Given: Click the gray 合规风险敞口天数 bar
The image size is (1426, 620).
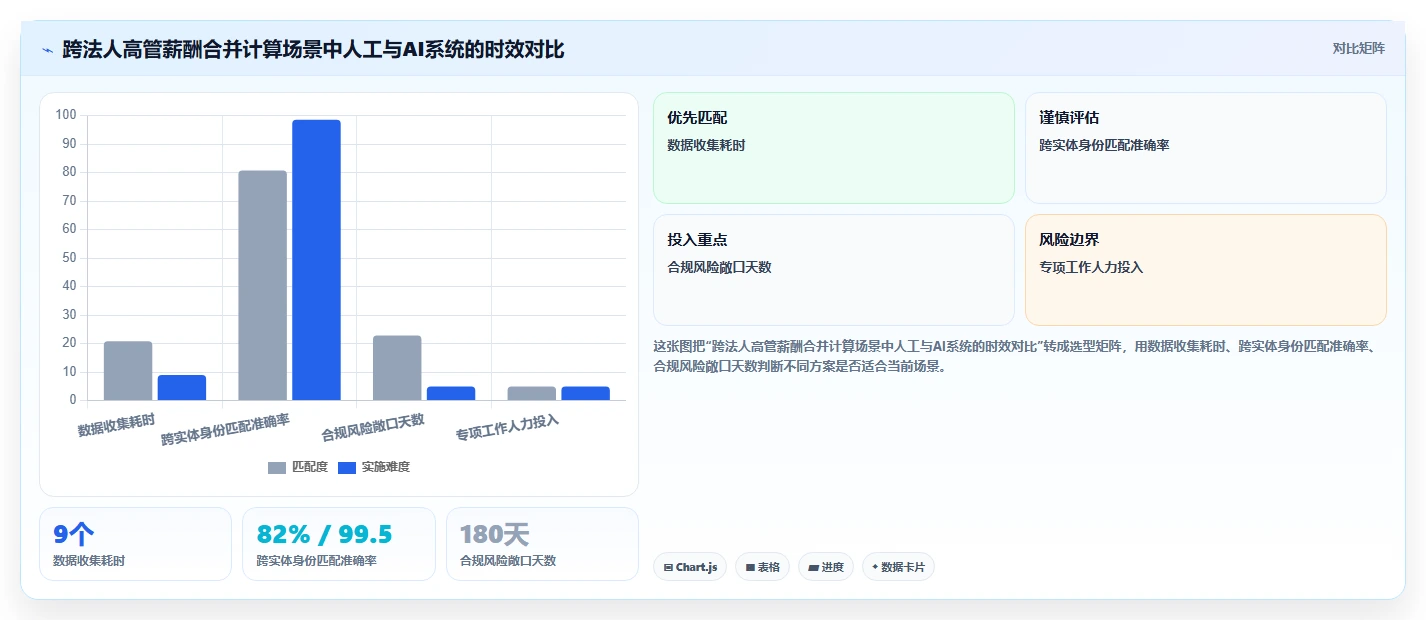Looking at the screenshot, I should pos(397,368).
